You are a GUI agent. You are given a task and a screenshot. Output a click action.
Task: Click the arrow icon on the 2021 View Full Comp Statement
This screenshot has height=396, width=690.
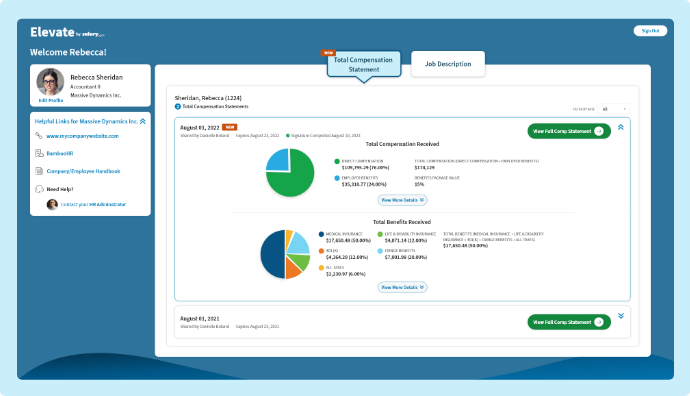click(x=599, y=322)
